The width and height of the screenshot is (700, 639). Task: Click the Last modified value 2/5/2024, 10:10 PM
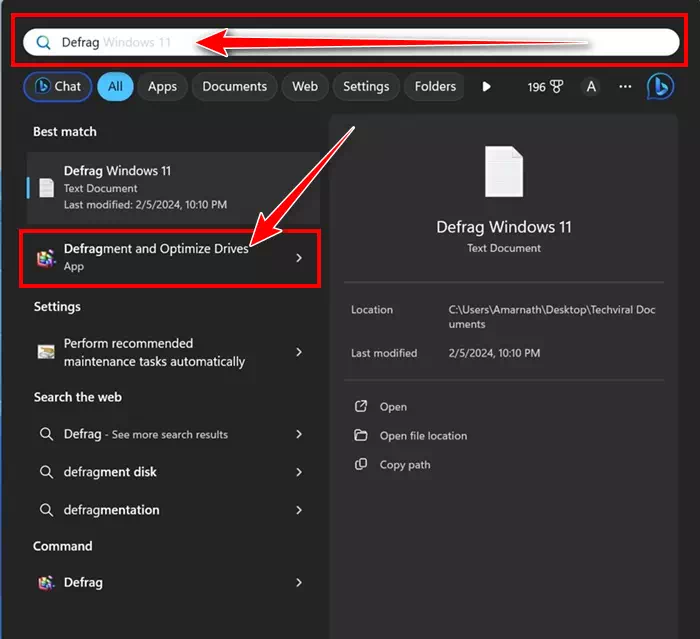pyautogui.click(x=494, y=353)
